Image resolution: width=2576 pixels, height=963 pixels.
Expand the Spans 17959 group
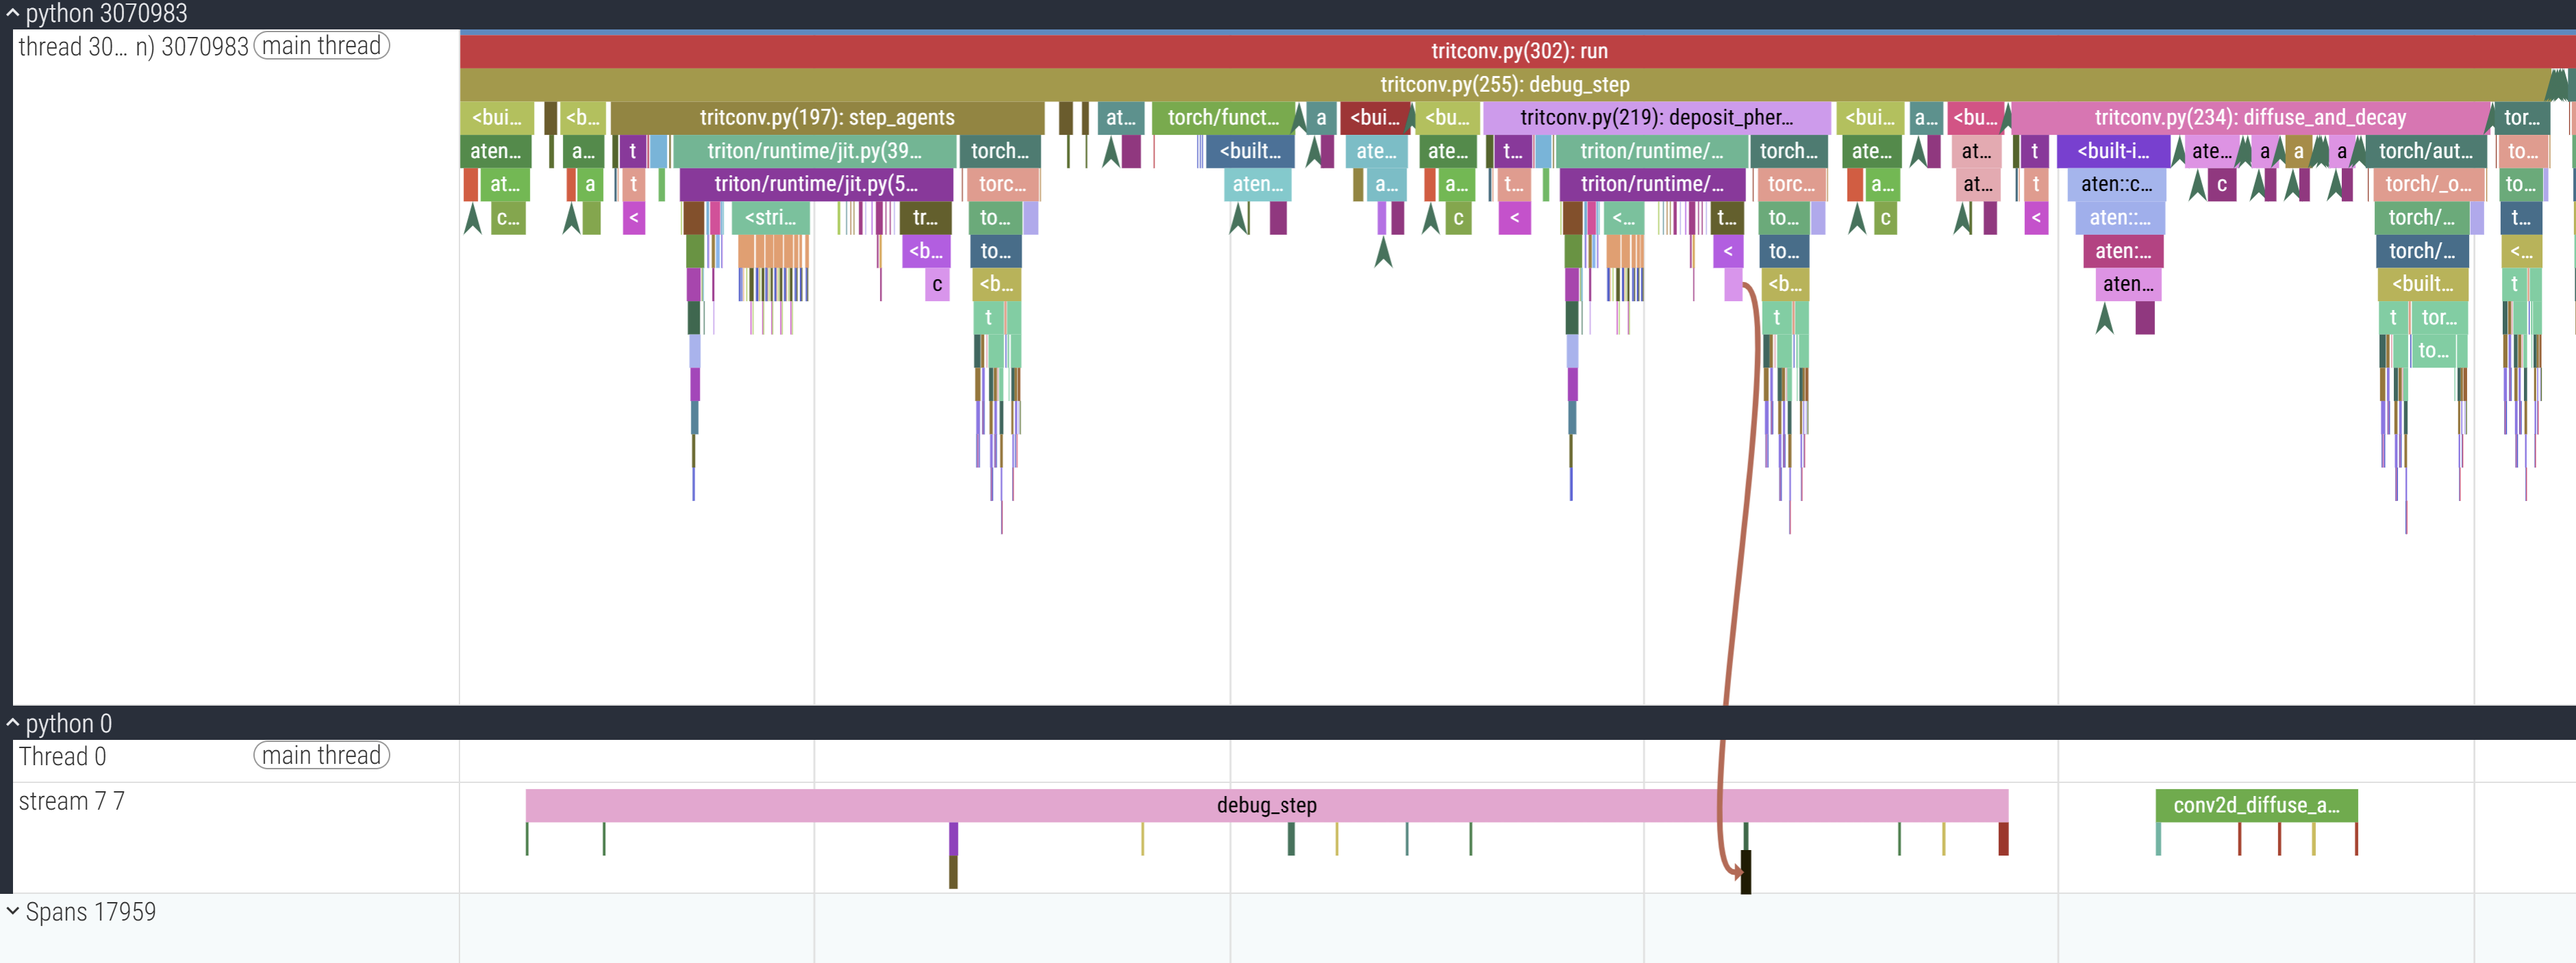[12, 911]
